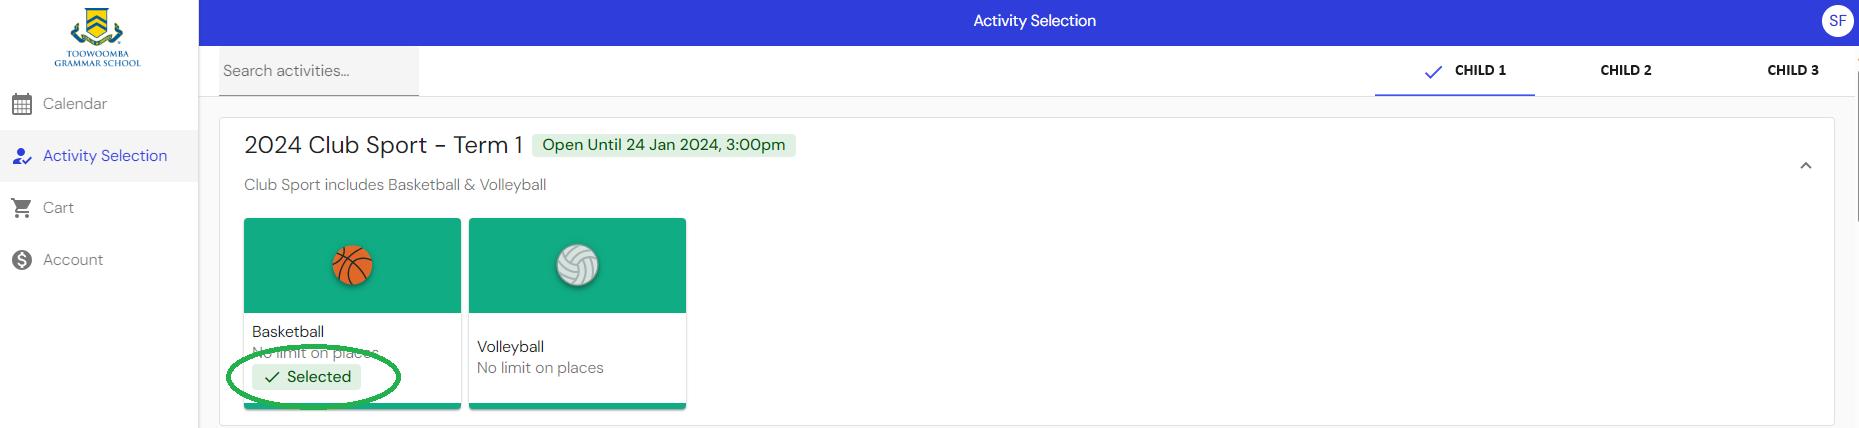Viewport: 1859px width, 428px height.
Task: Open the SF user avatar
Action: 1837,21
